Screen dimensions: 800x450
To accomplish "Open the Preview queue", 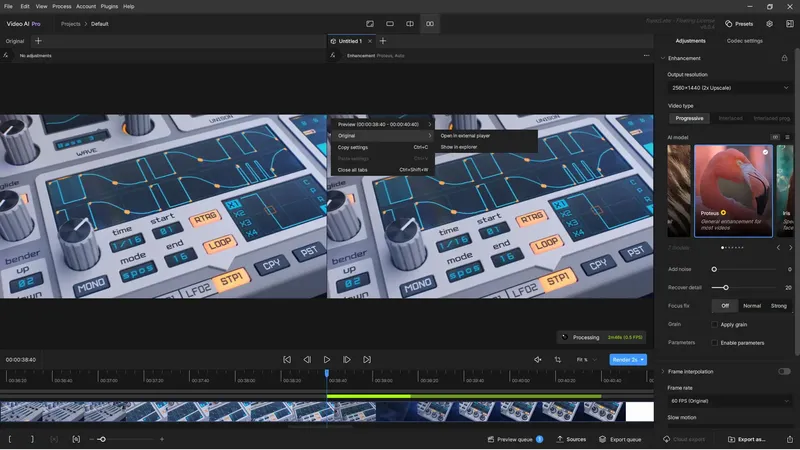I will [x=515, y=439].
